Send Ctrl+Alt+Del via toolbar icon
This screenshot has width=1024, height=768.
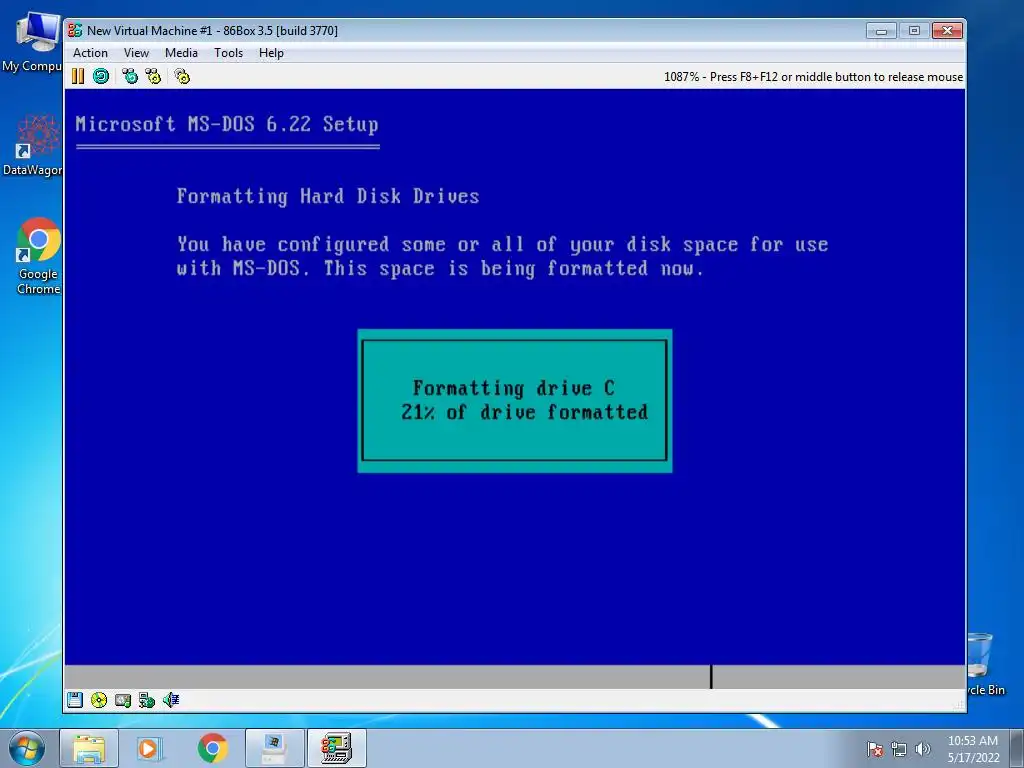pos(130,76)
